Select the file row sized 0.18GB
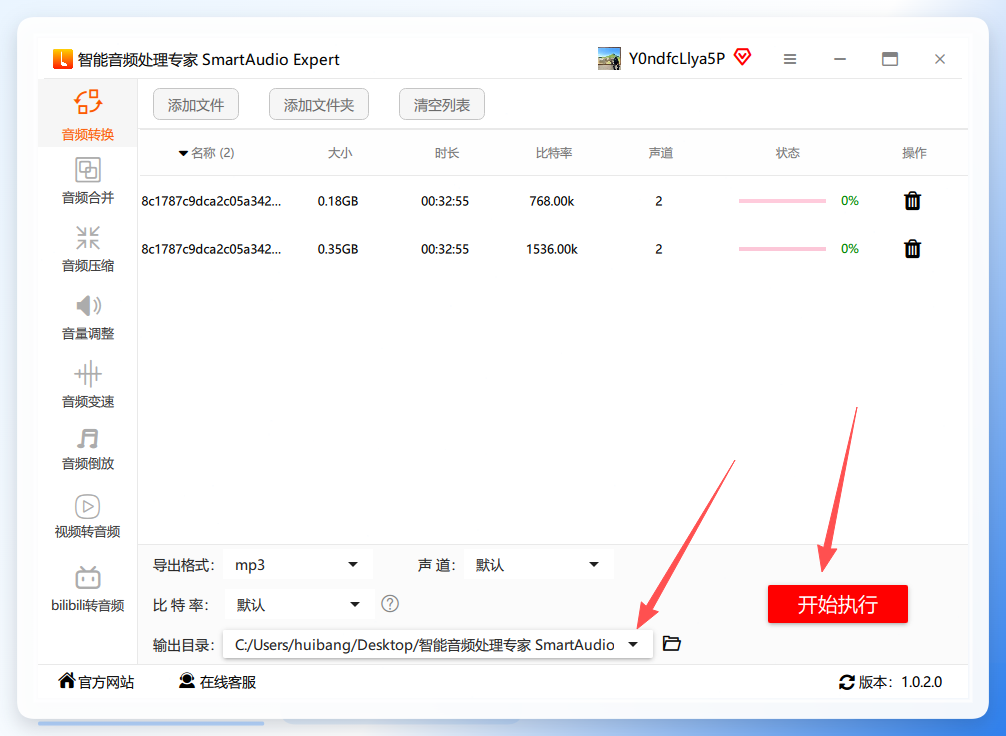This screenshot has width=1006, height=736. pos(553,201)
